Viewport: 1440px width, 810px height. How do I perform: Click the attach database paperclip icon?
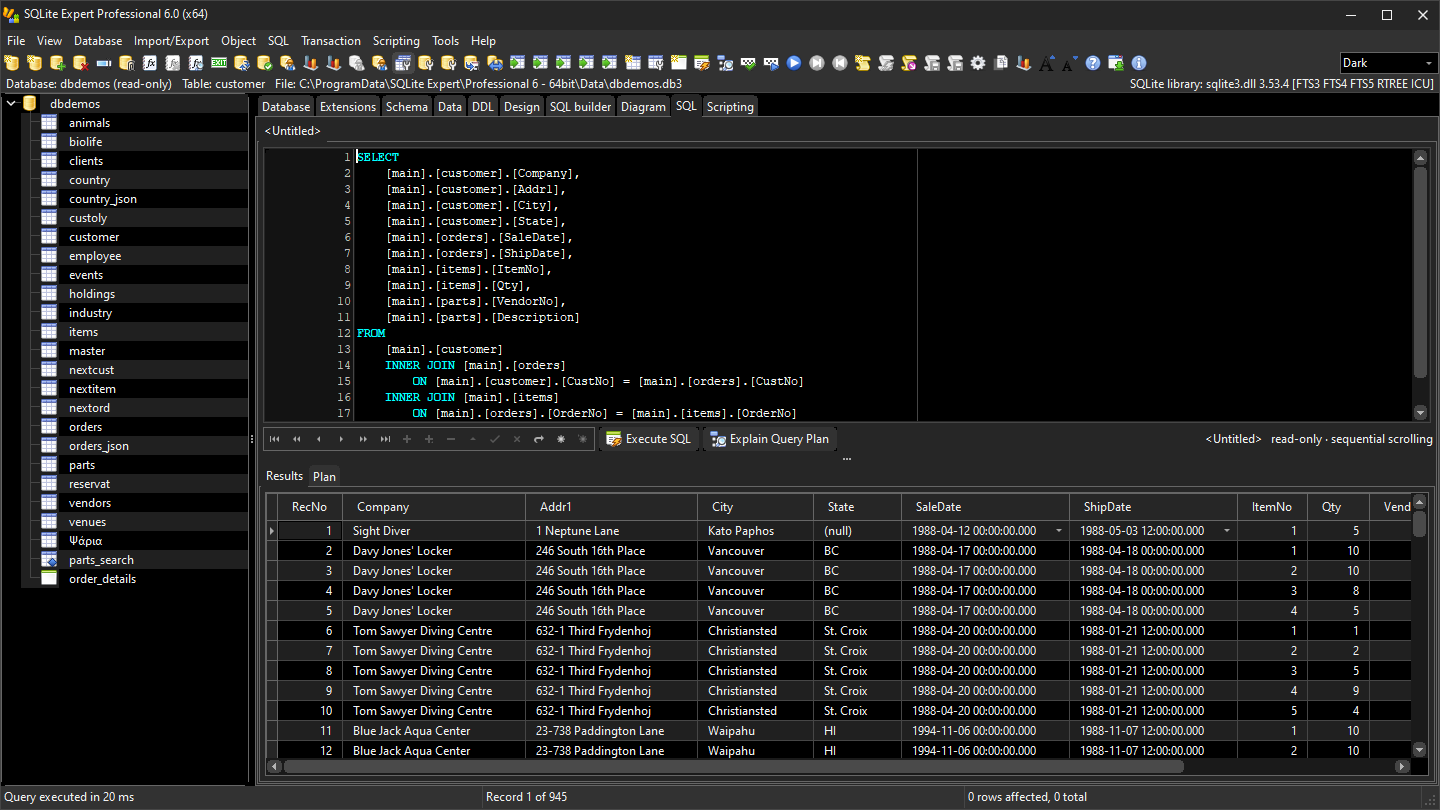[x=126, y=63]
